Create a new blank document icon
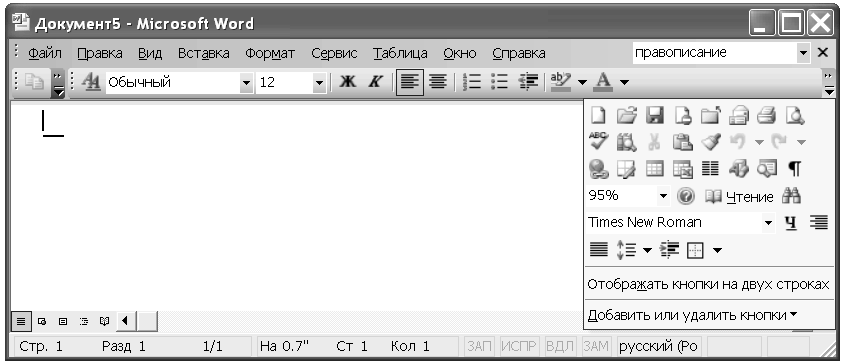Image resolution: width=841 pixels, height=362 pixels. 598,115
